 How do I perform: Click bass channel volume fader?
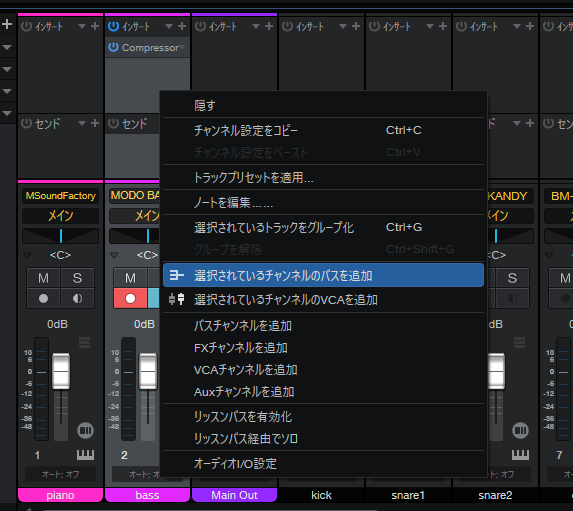[x=148, y=371]
